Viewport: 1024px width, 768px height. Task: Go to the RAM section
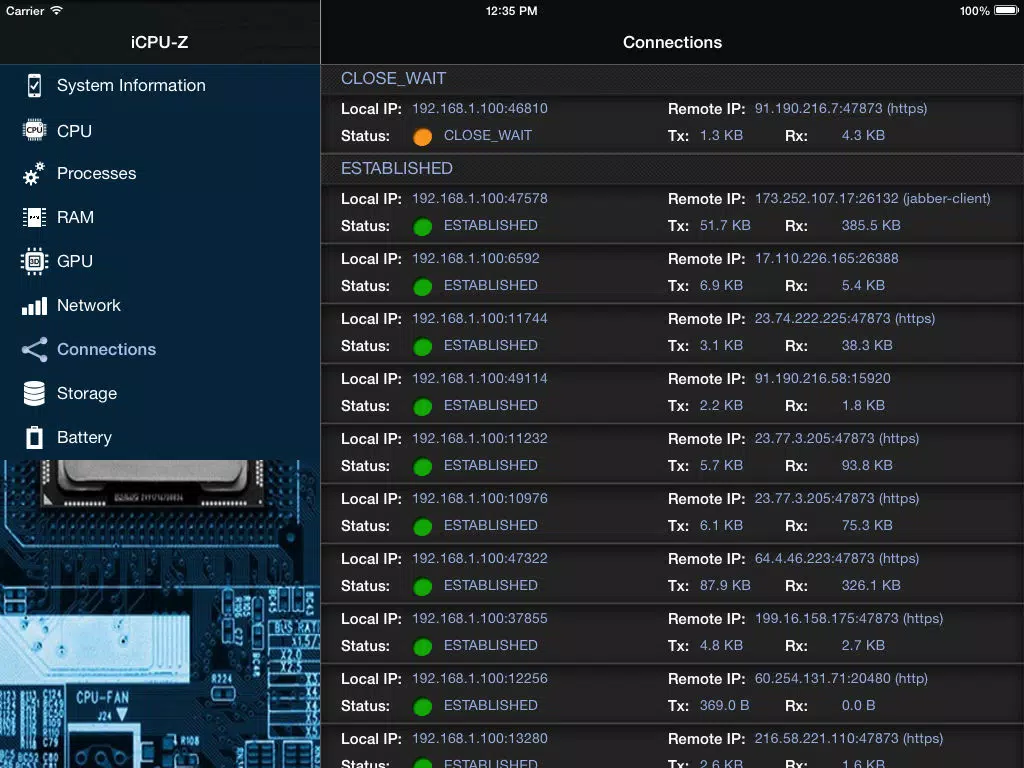pyautogui.click(x=160, y=217)
